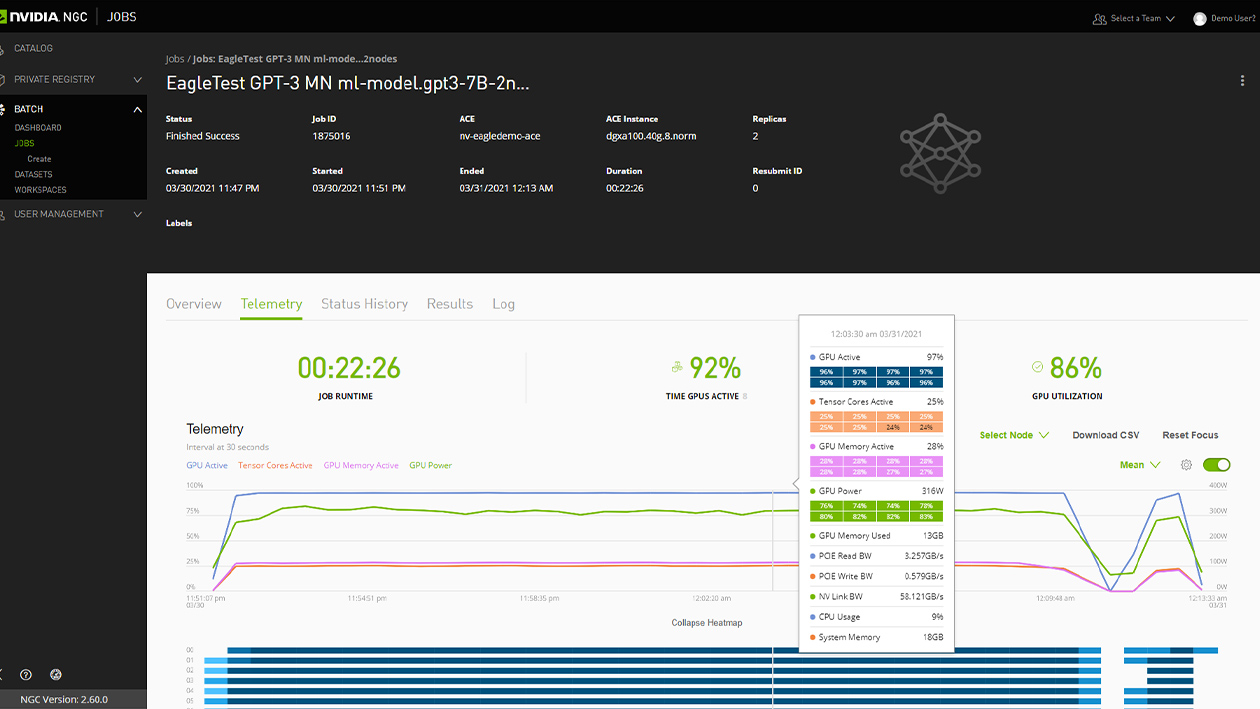Screen dimensions: 1260x709
Task: Open the help question mark icon
Action: click(26, 675)
